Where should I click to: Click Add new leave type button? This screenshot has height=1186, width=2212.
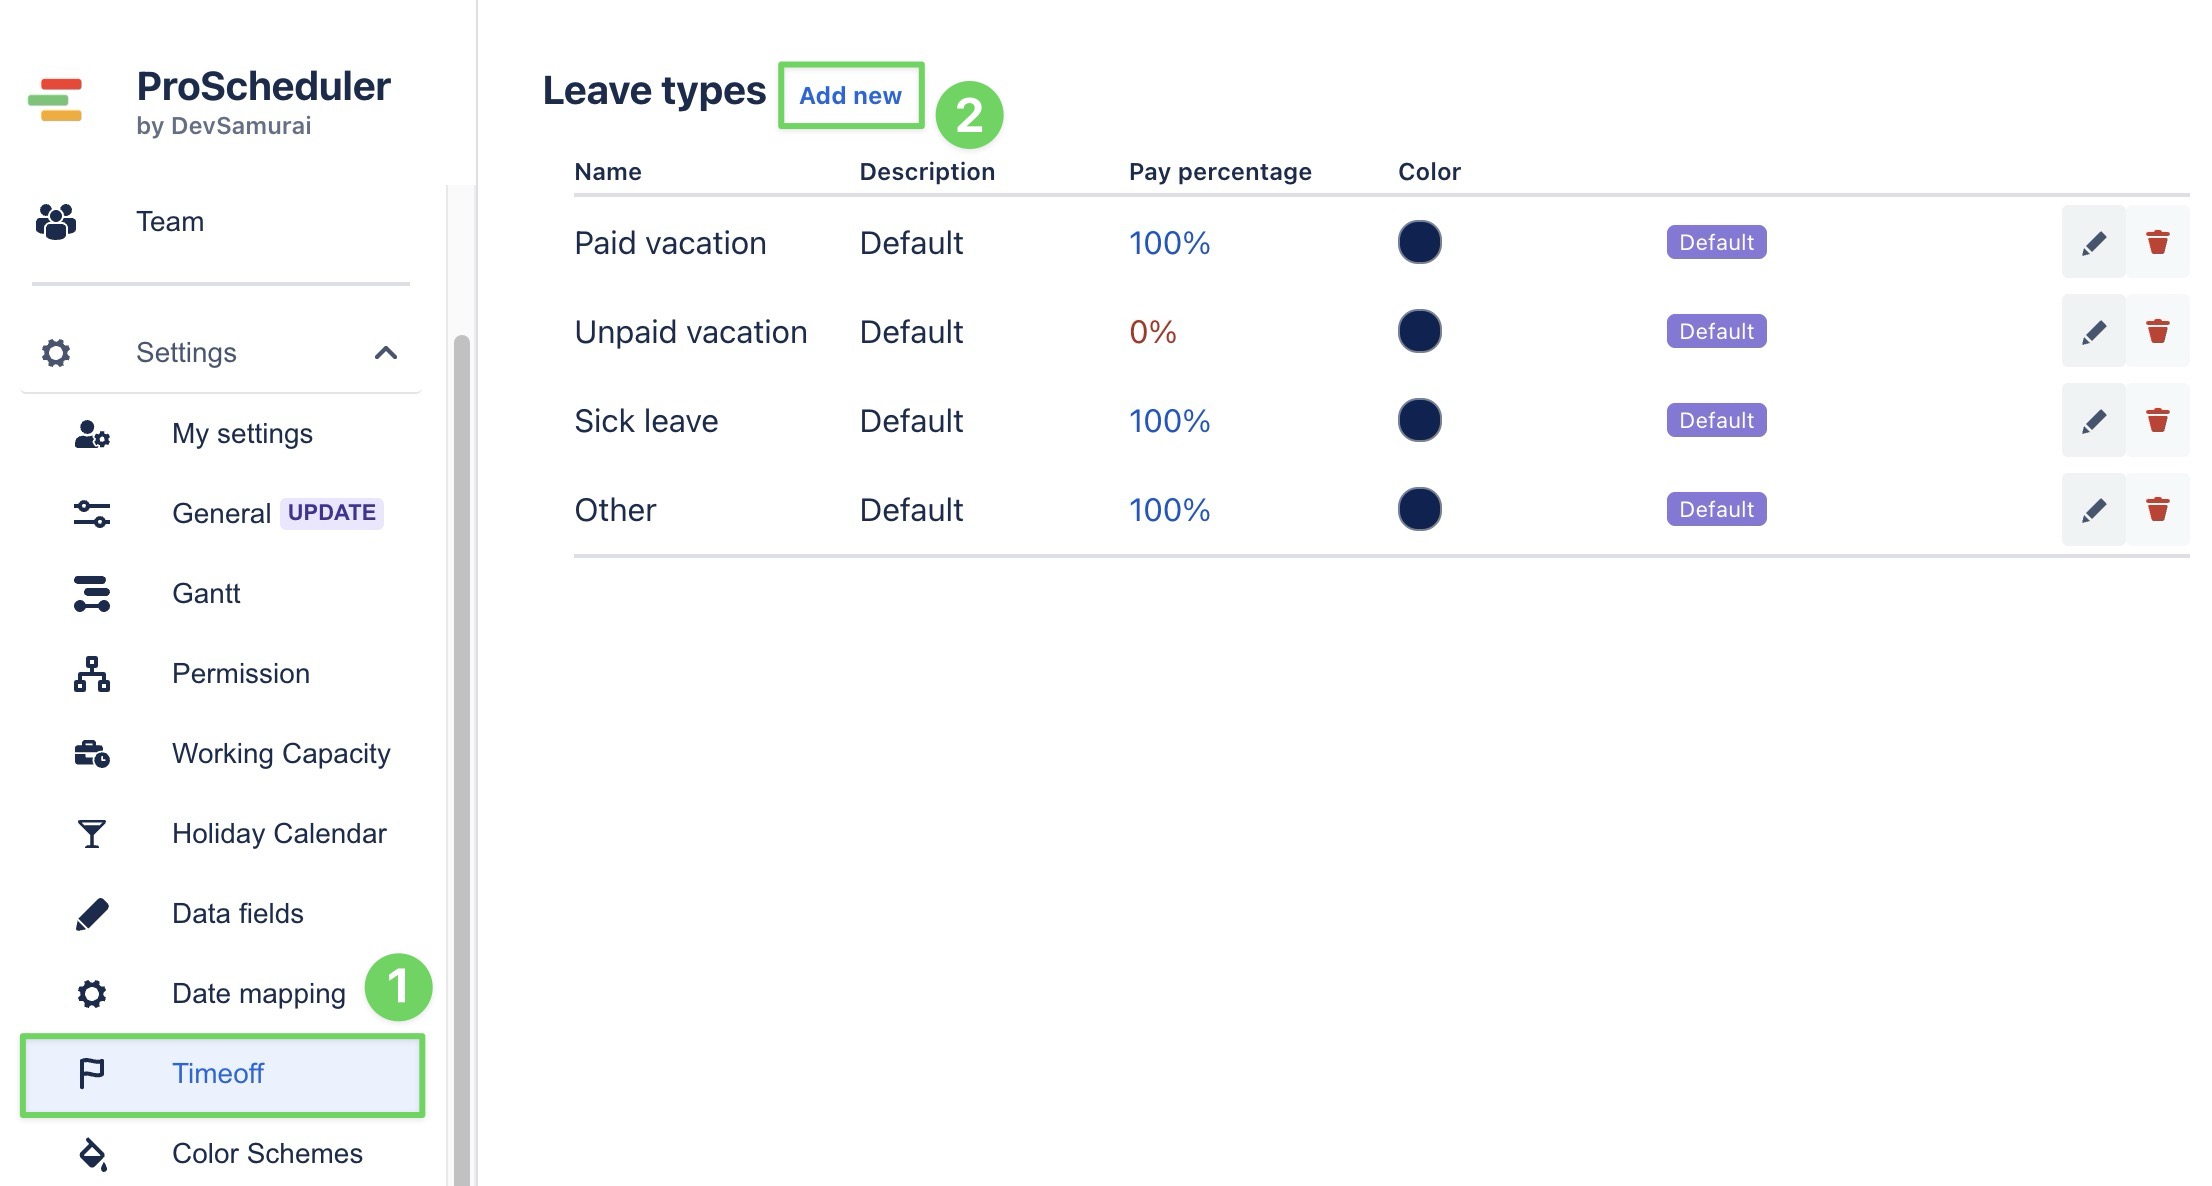[850, 96]
